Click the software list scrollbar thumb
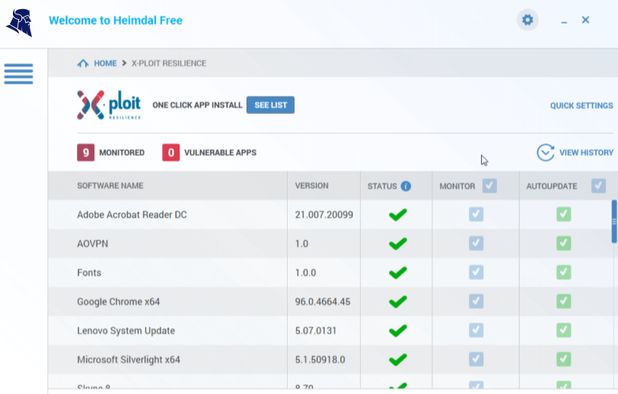The image size is (618, 394). 614,221
